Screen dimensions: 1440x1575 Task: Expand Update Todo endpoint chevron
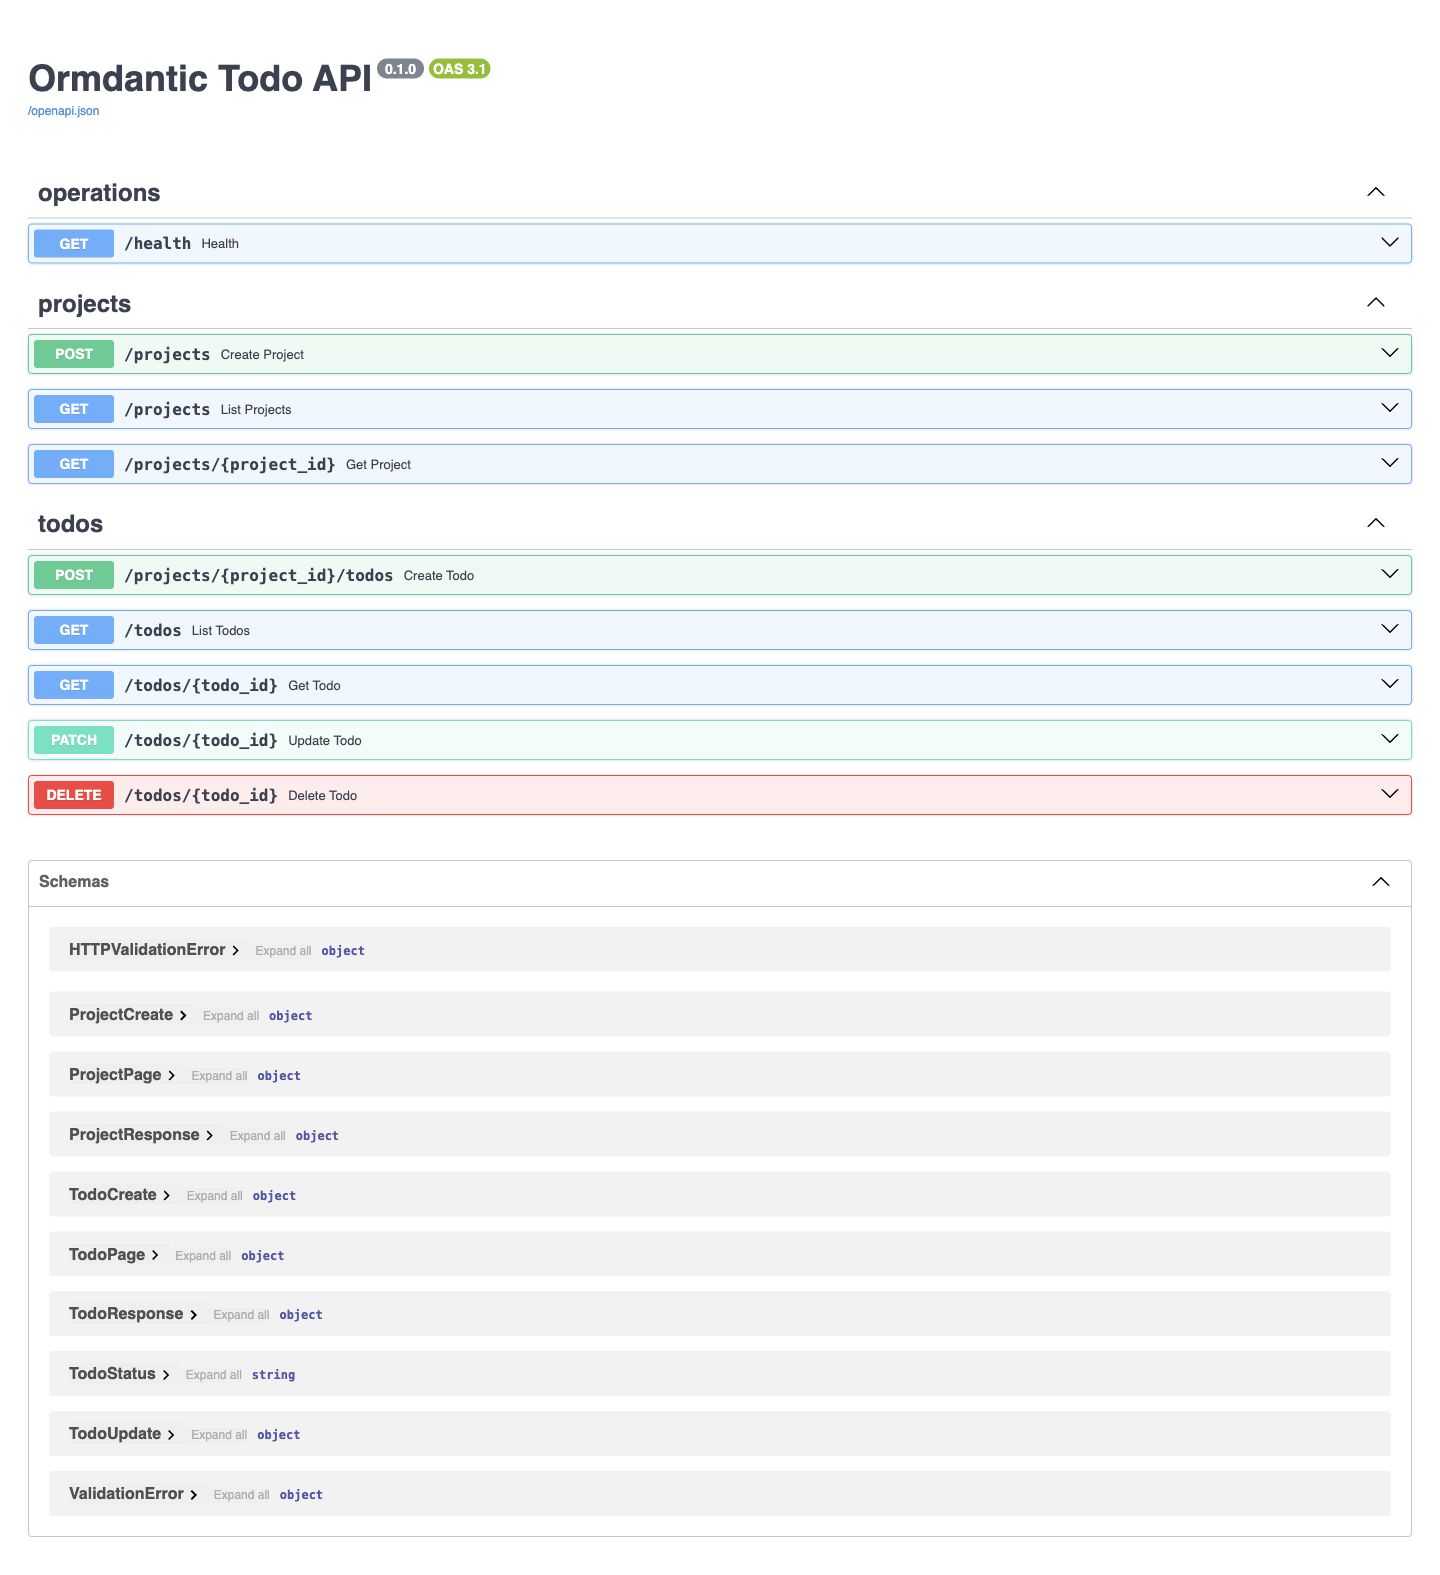point(1390,739)
